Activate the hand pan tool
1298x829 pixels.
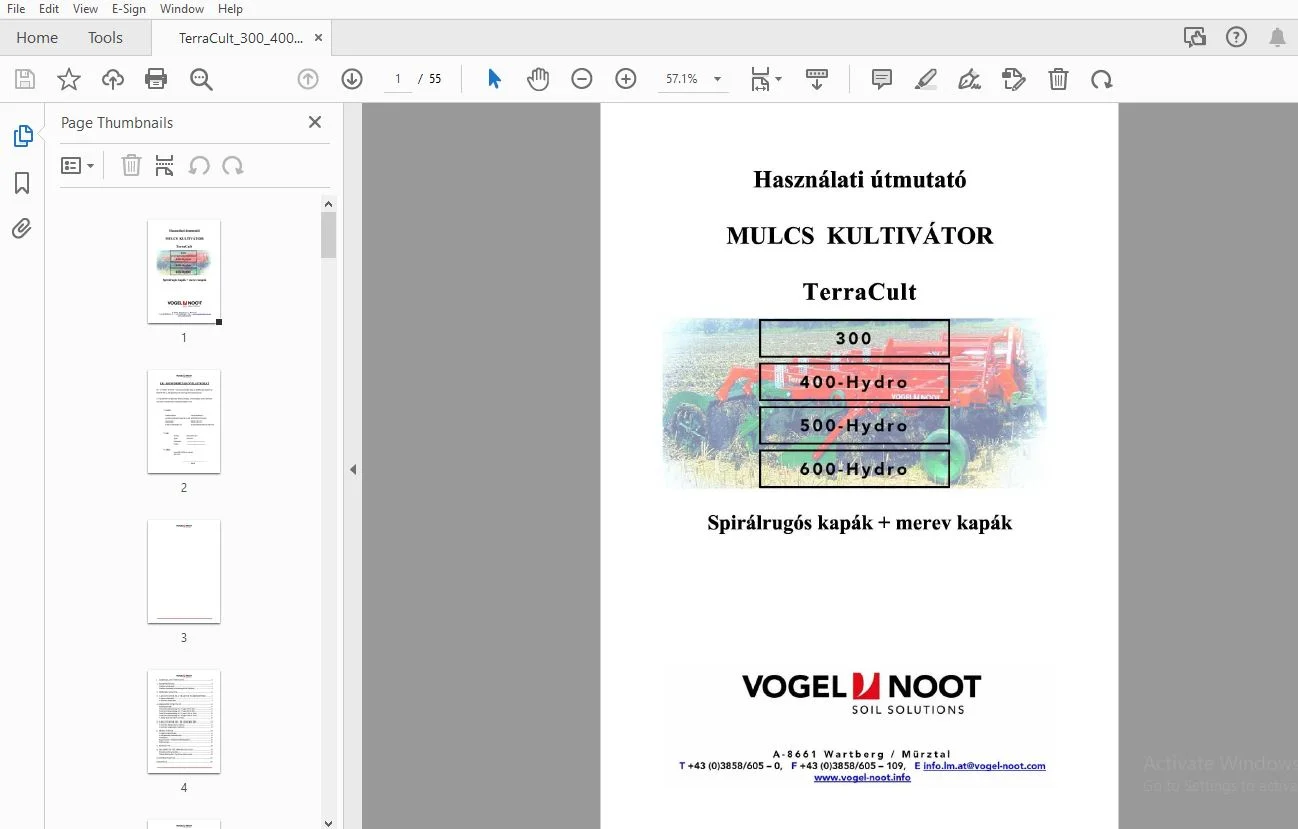pos(538,79)
